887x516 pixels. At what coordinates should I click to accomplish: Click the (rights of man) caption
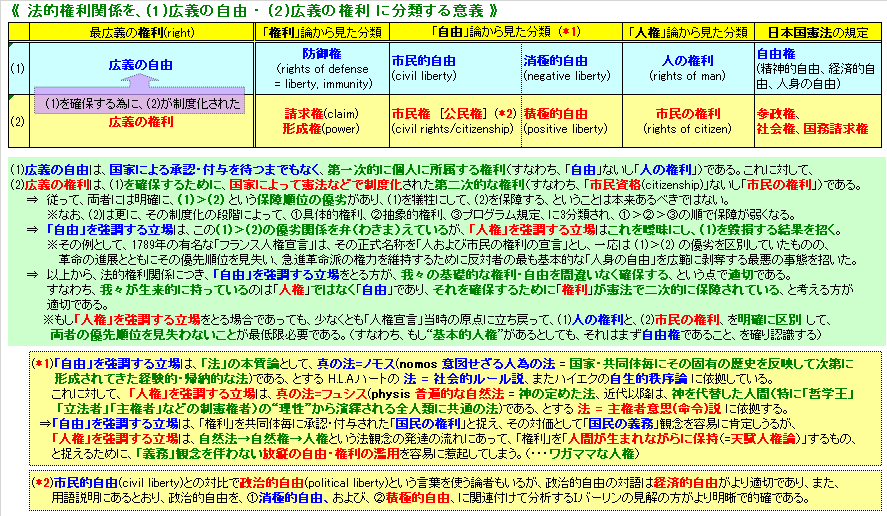pyautogui.click(x=688, y=76)
